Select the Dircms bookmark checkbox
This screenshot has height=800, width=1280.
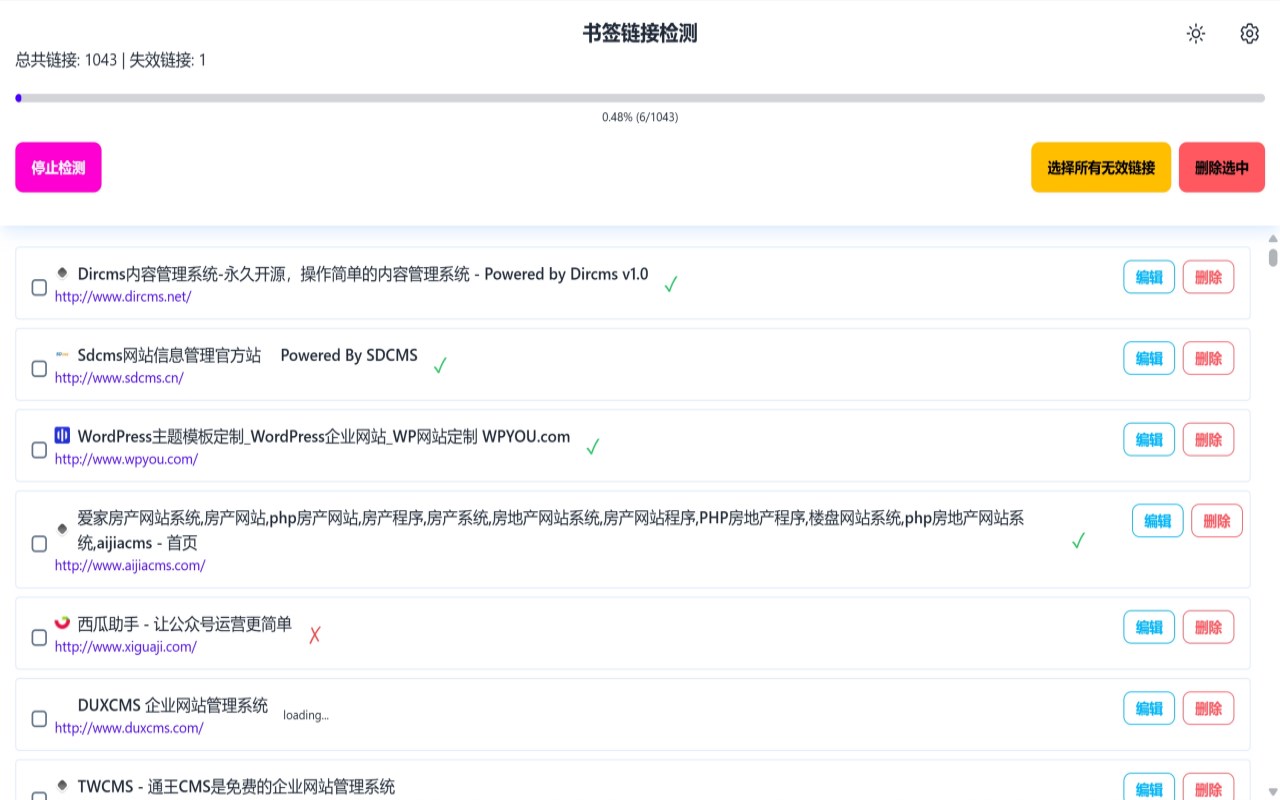[39, 288]
